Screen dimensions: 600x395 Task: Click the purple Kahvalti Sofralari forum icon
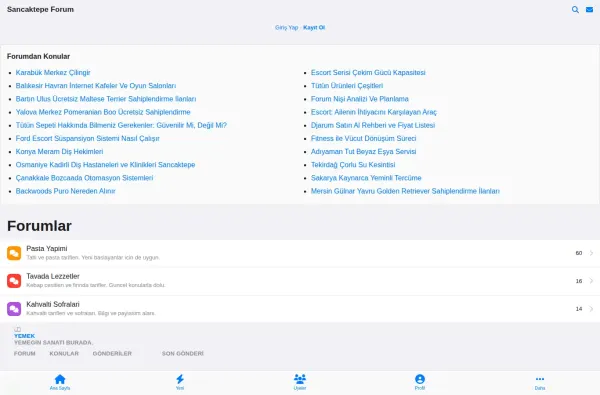(14, 309)
